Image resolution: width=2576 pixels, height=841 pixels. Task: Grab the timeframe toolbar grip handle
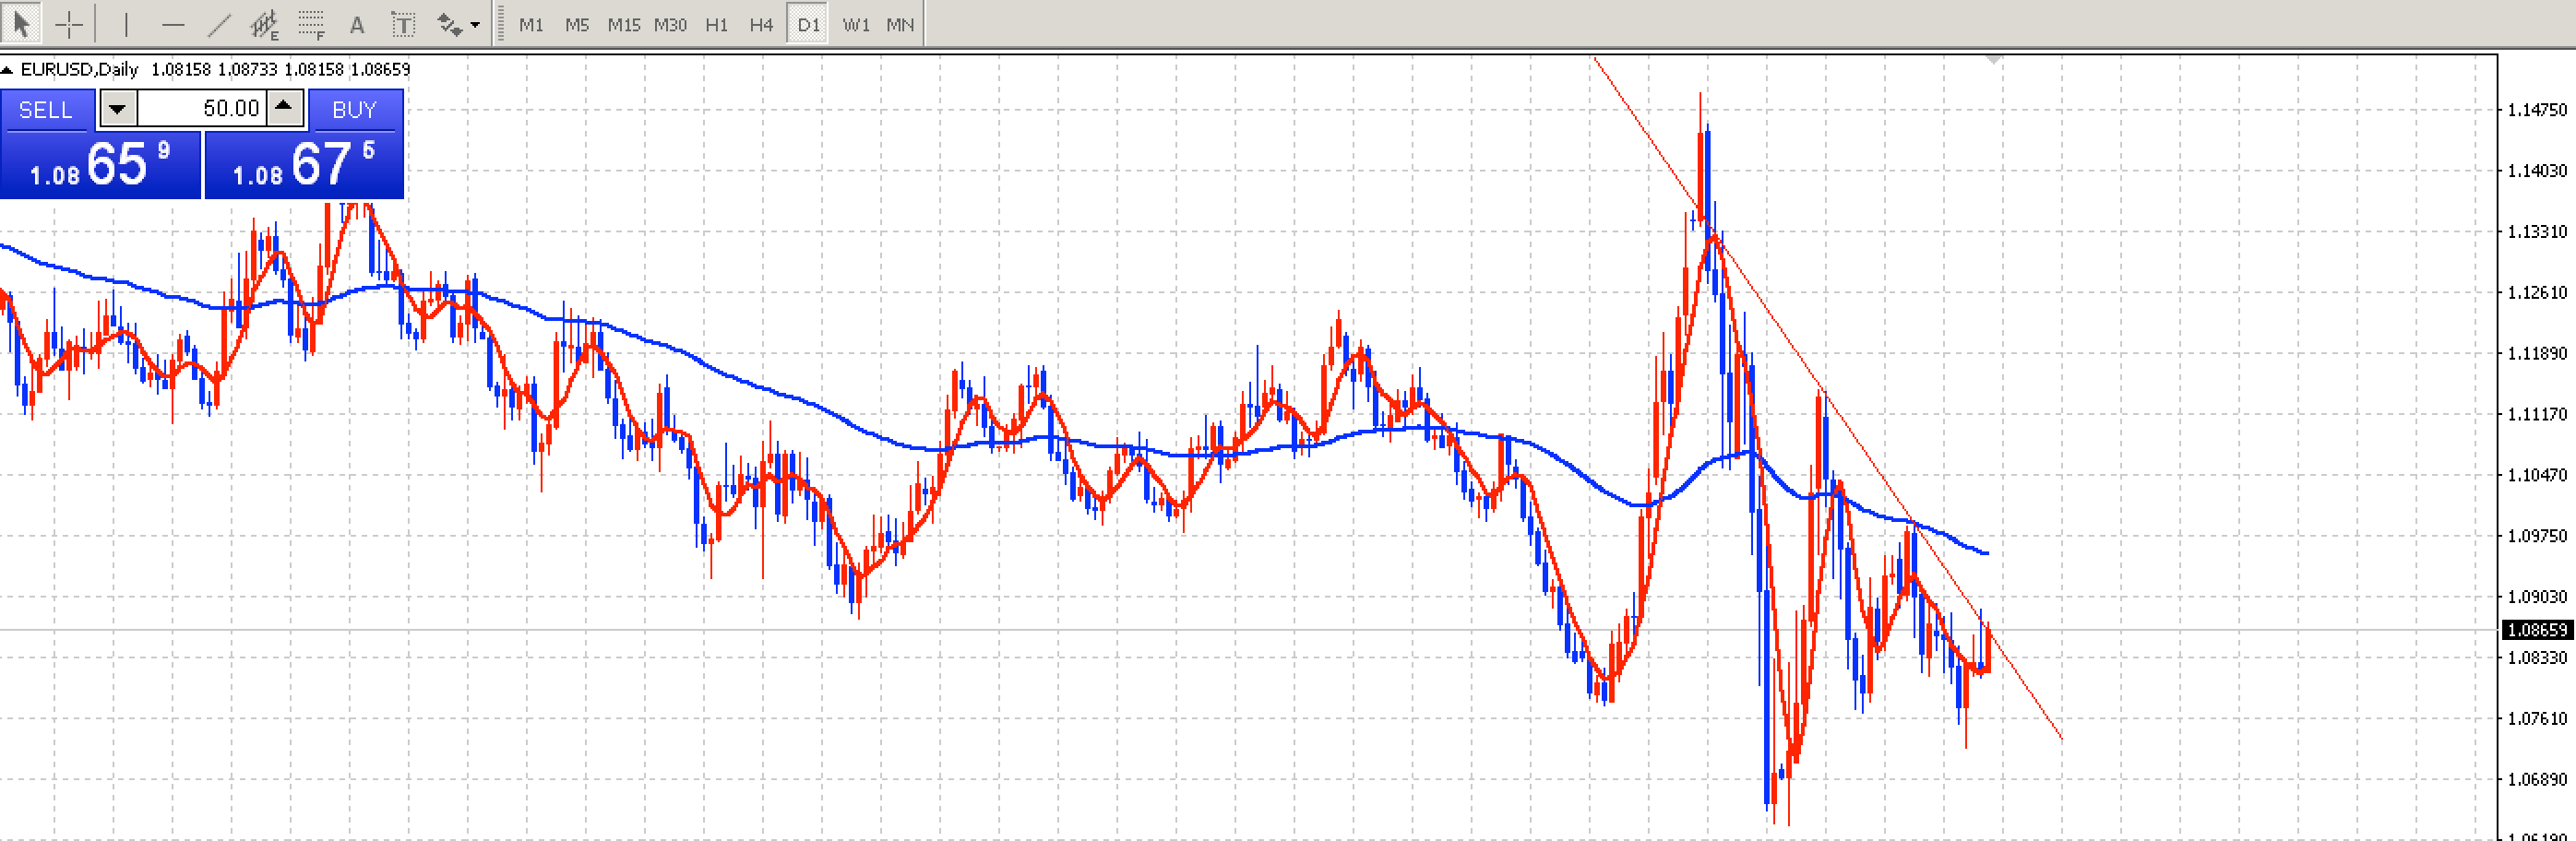[x=500, y=24]
